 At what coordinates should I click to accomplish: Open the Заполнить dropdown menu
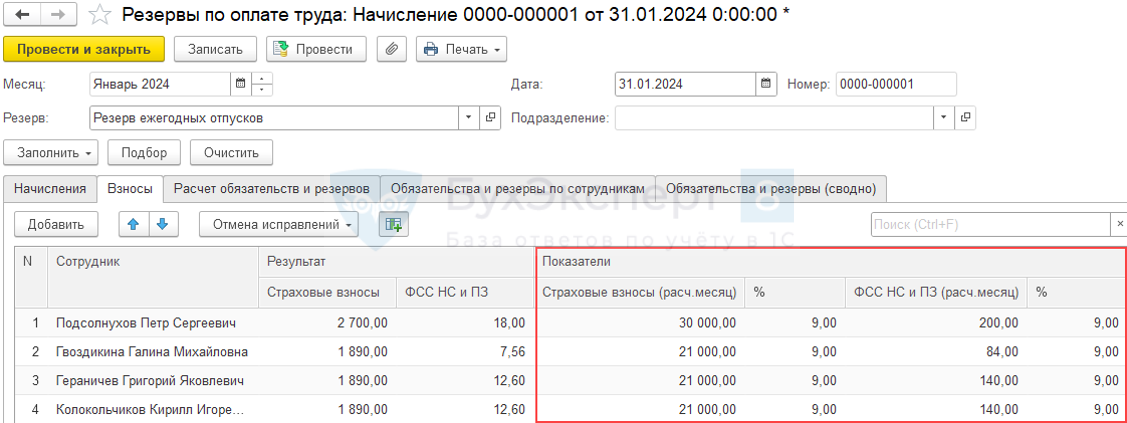51,152
